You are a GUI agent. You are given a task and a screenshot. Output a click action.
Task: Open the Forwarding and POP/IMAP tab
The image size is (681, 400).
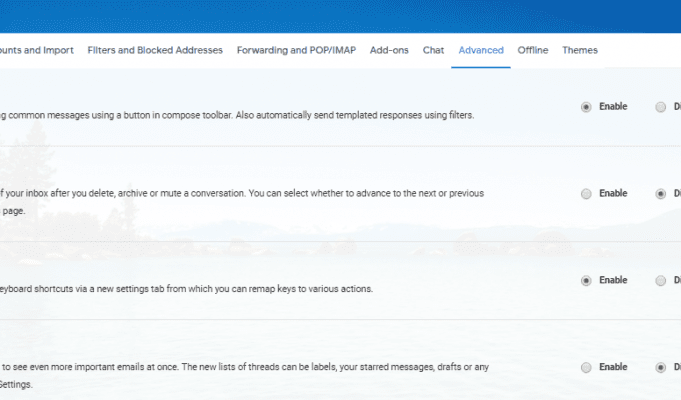[x=296, y=50]
